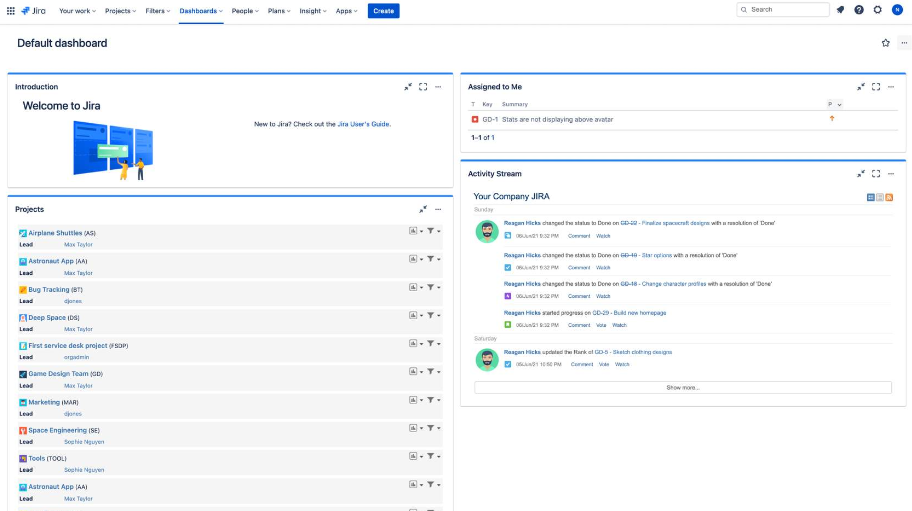Collapse the Projects gadget

tap(423, 209)
